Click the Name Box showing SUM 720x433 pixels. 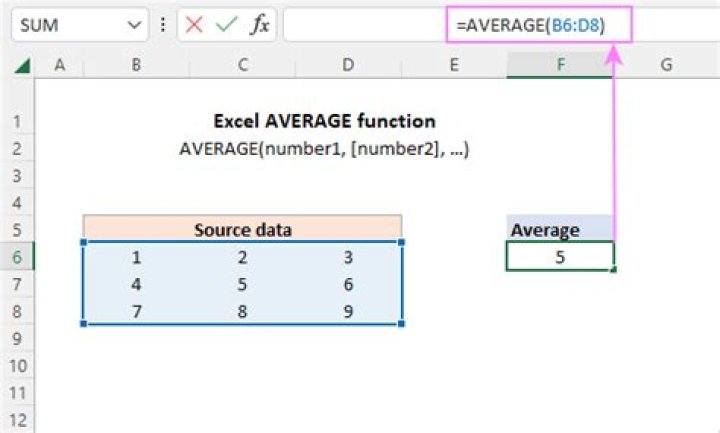60,26
